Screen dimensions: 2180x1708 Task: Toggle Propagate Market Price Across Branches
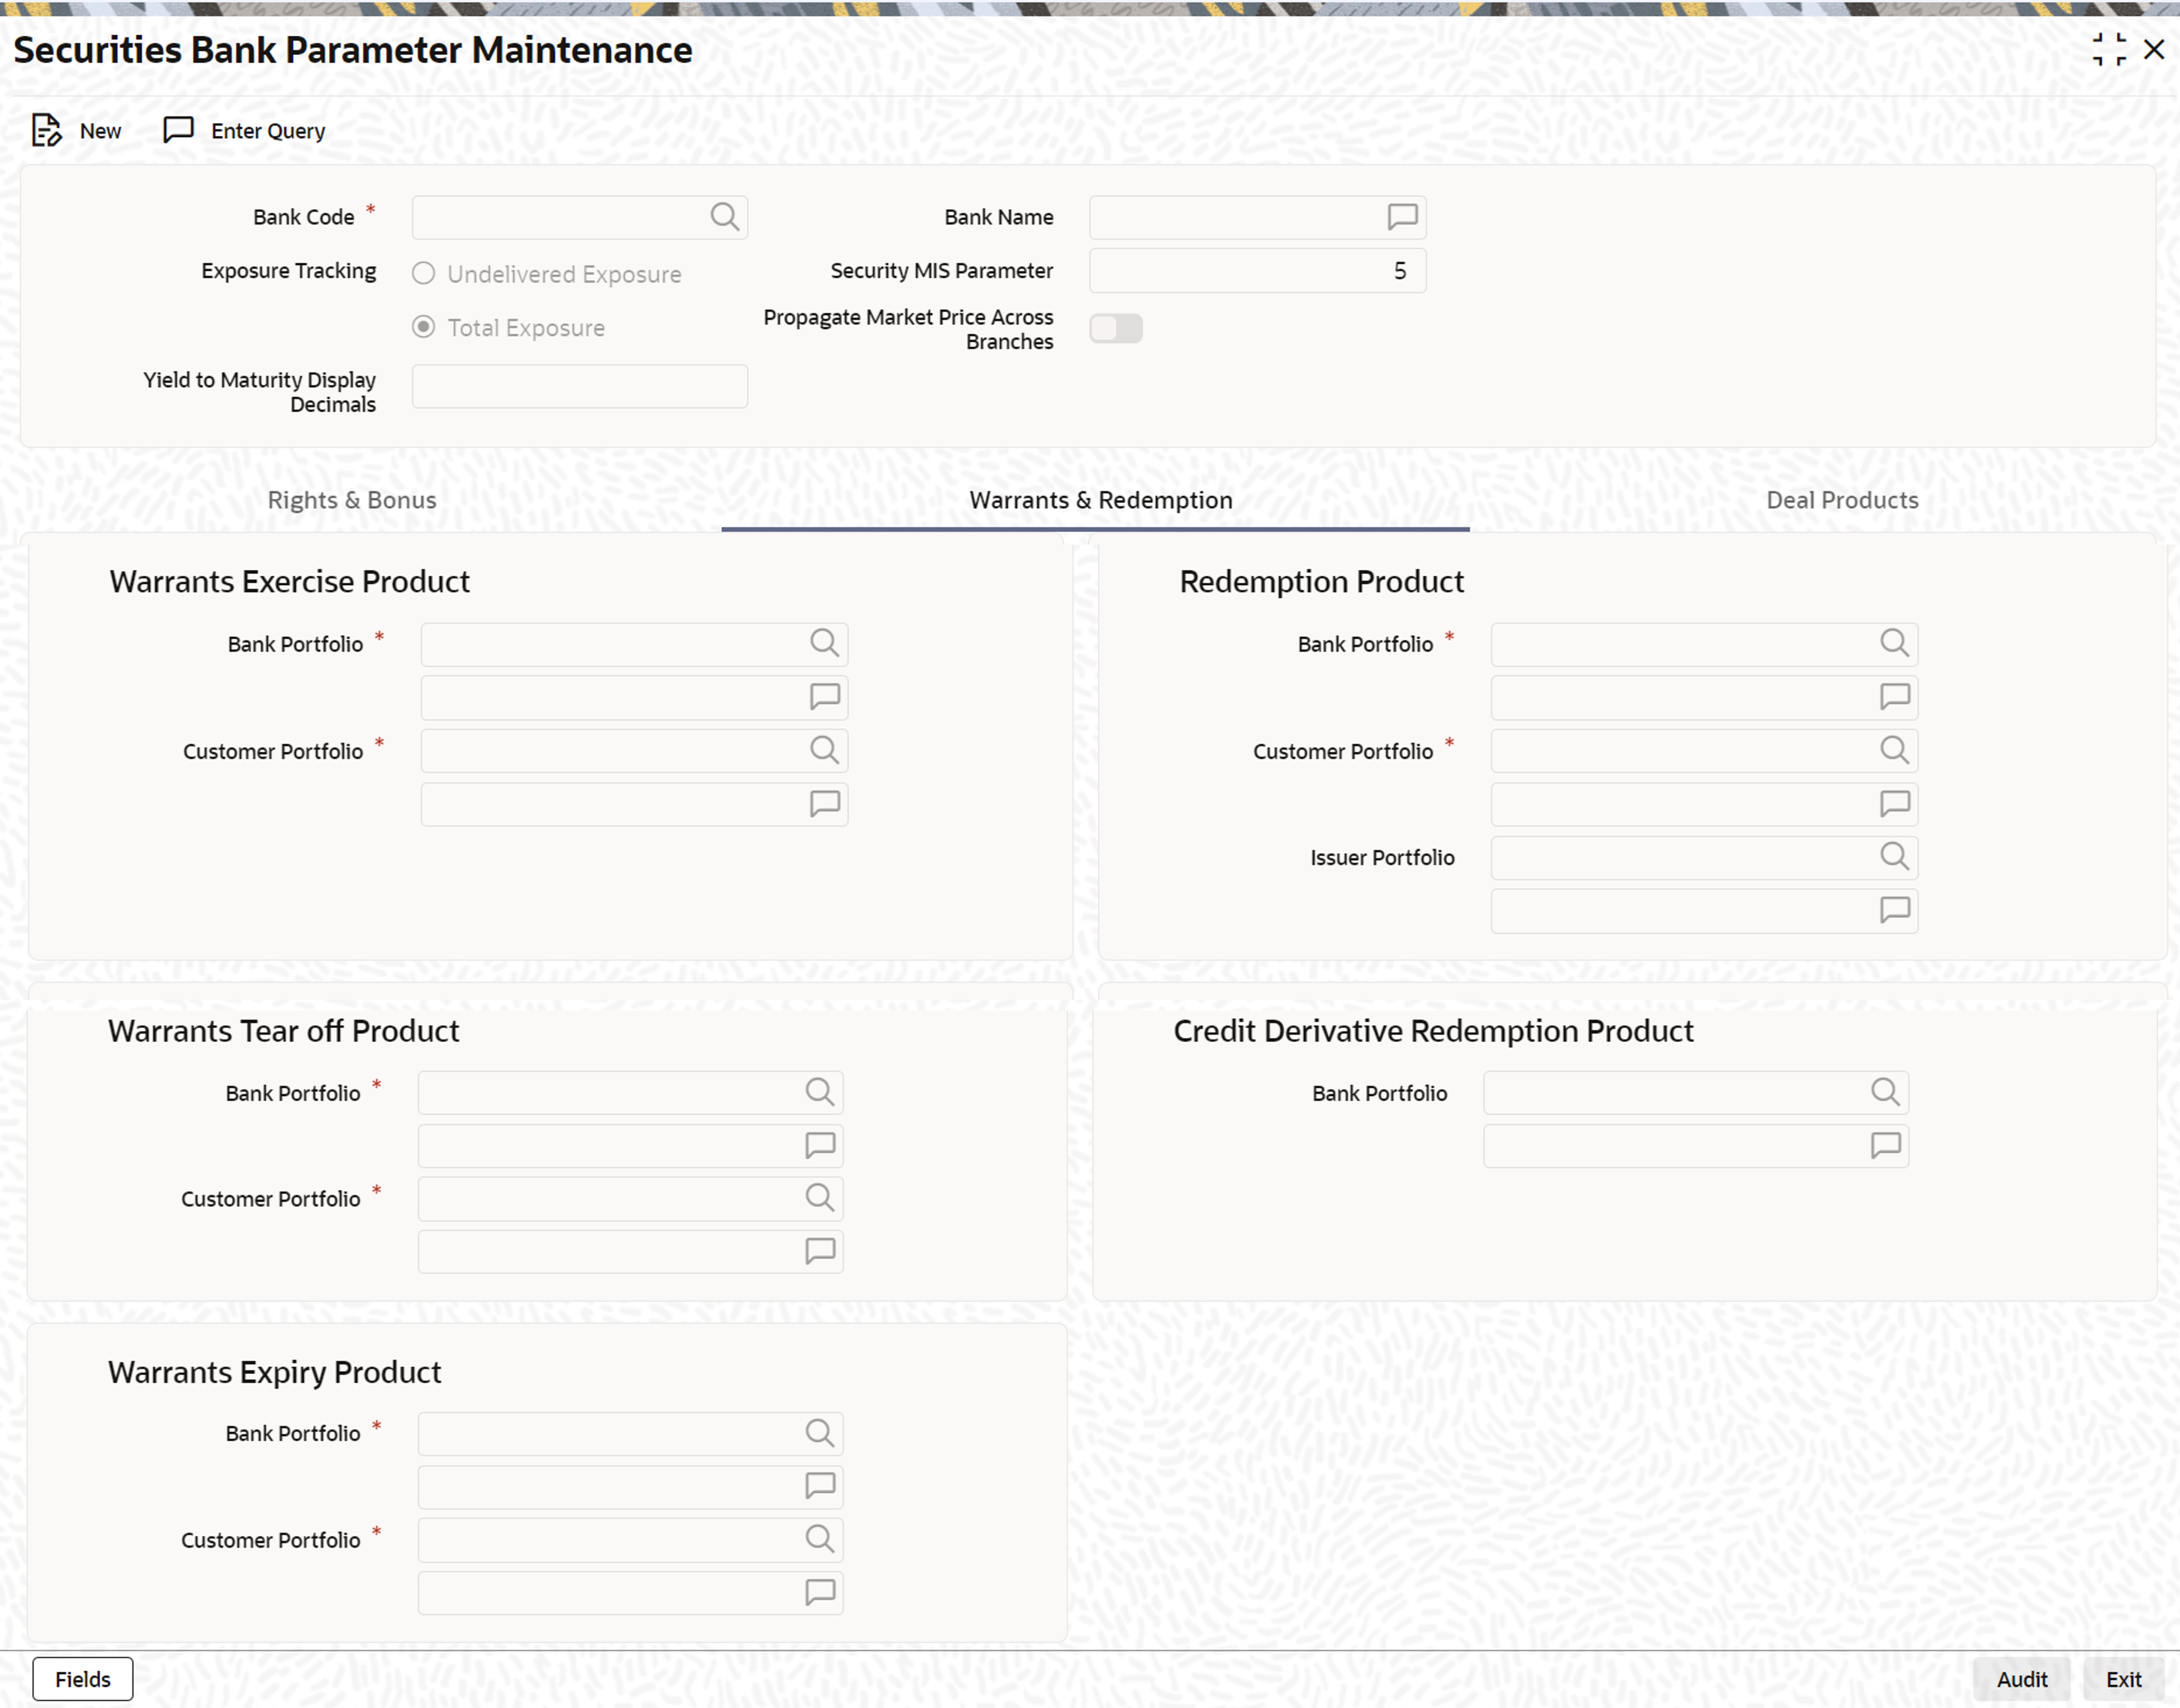pyautogui.click(x=1115, y=328)
